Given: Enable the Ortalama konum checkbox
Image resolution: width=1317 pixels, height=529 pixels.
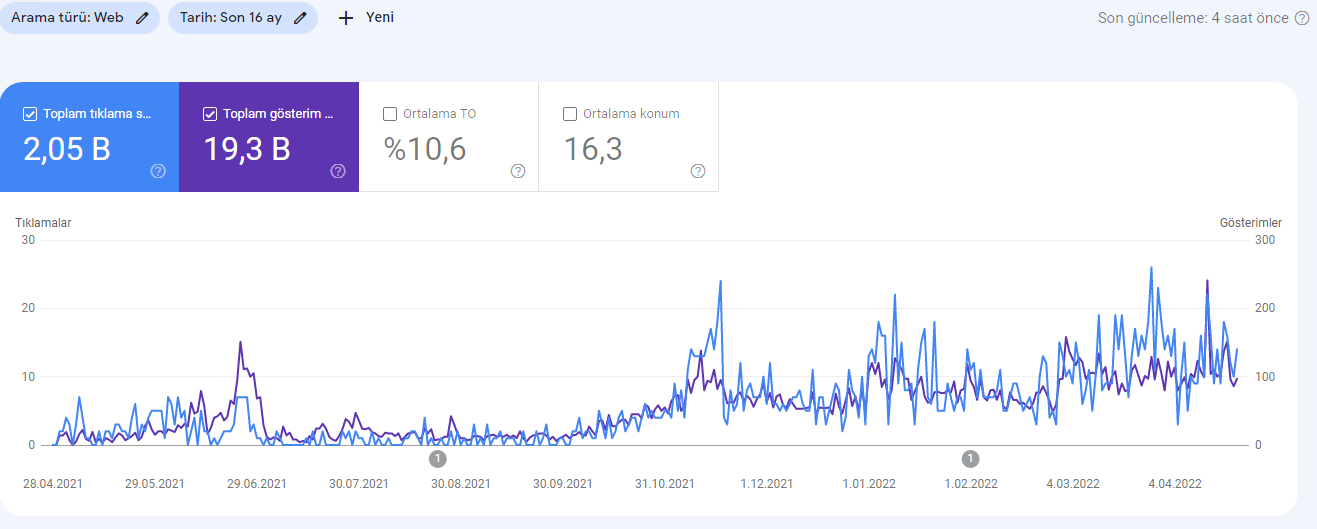Looking at the screenshot, I should point(570,114).
